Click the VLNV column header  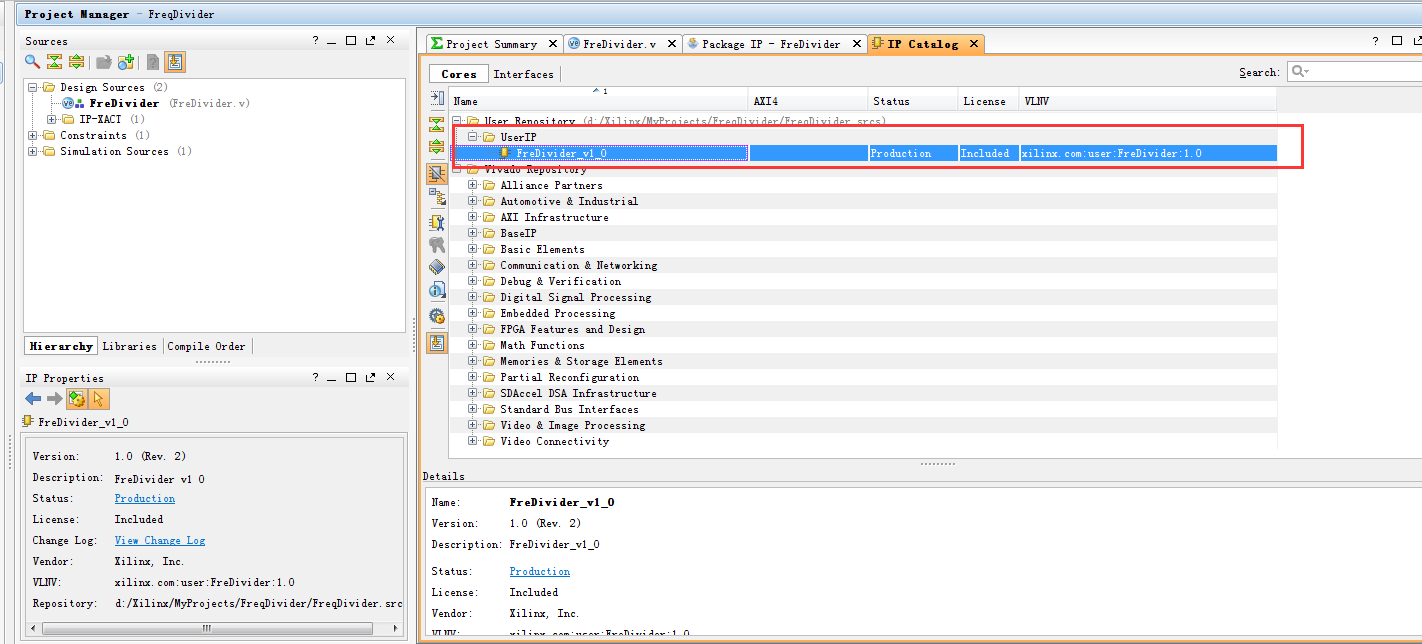click(x=1148, y=101)
